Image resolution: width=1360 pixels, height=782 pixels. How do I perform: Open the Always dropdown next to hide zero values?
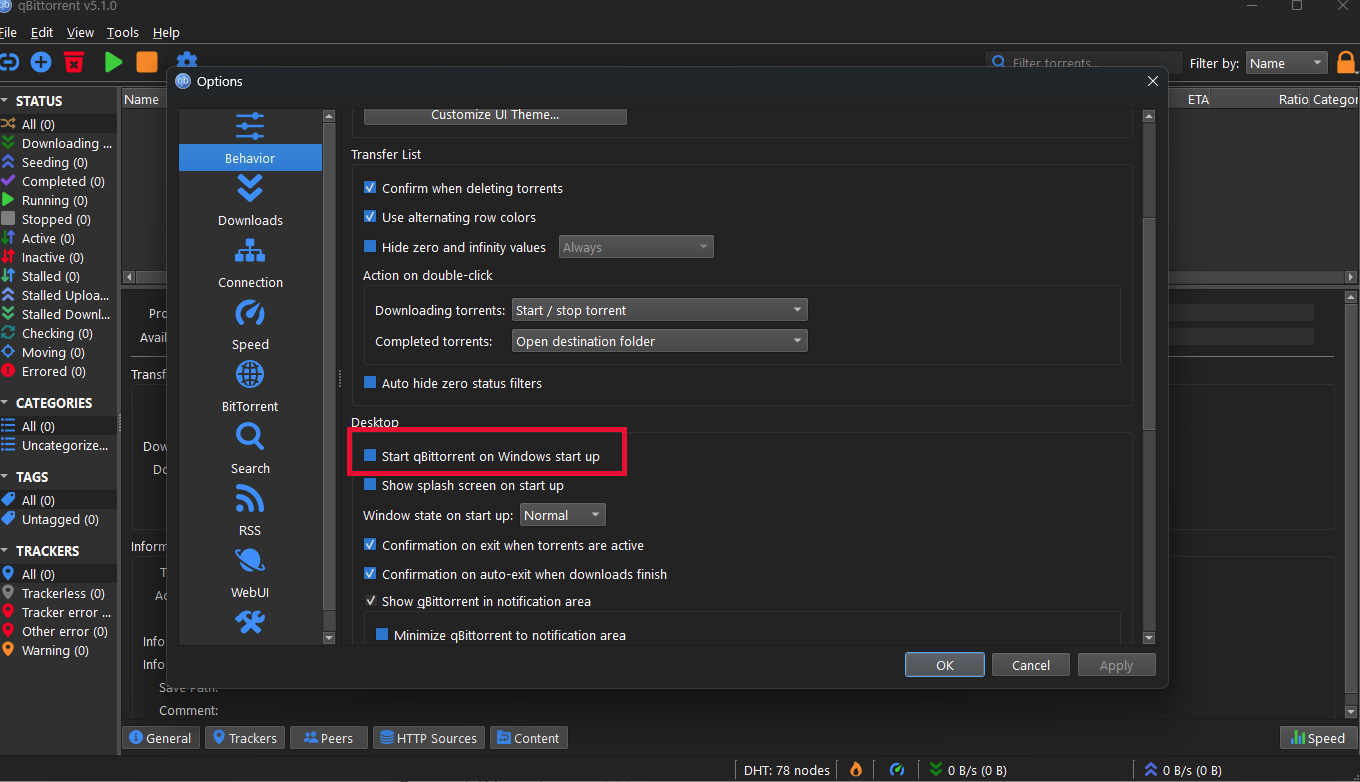[x=636, y=247]
